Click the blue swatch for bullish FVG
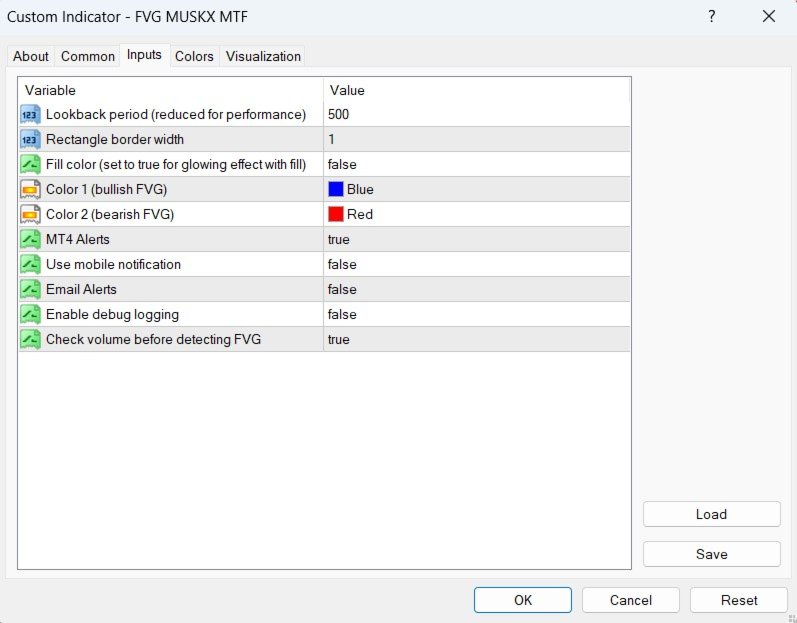 tap(336, 189)
